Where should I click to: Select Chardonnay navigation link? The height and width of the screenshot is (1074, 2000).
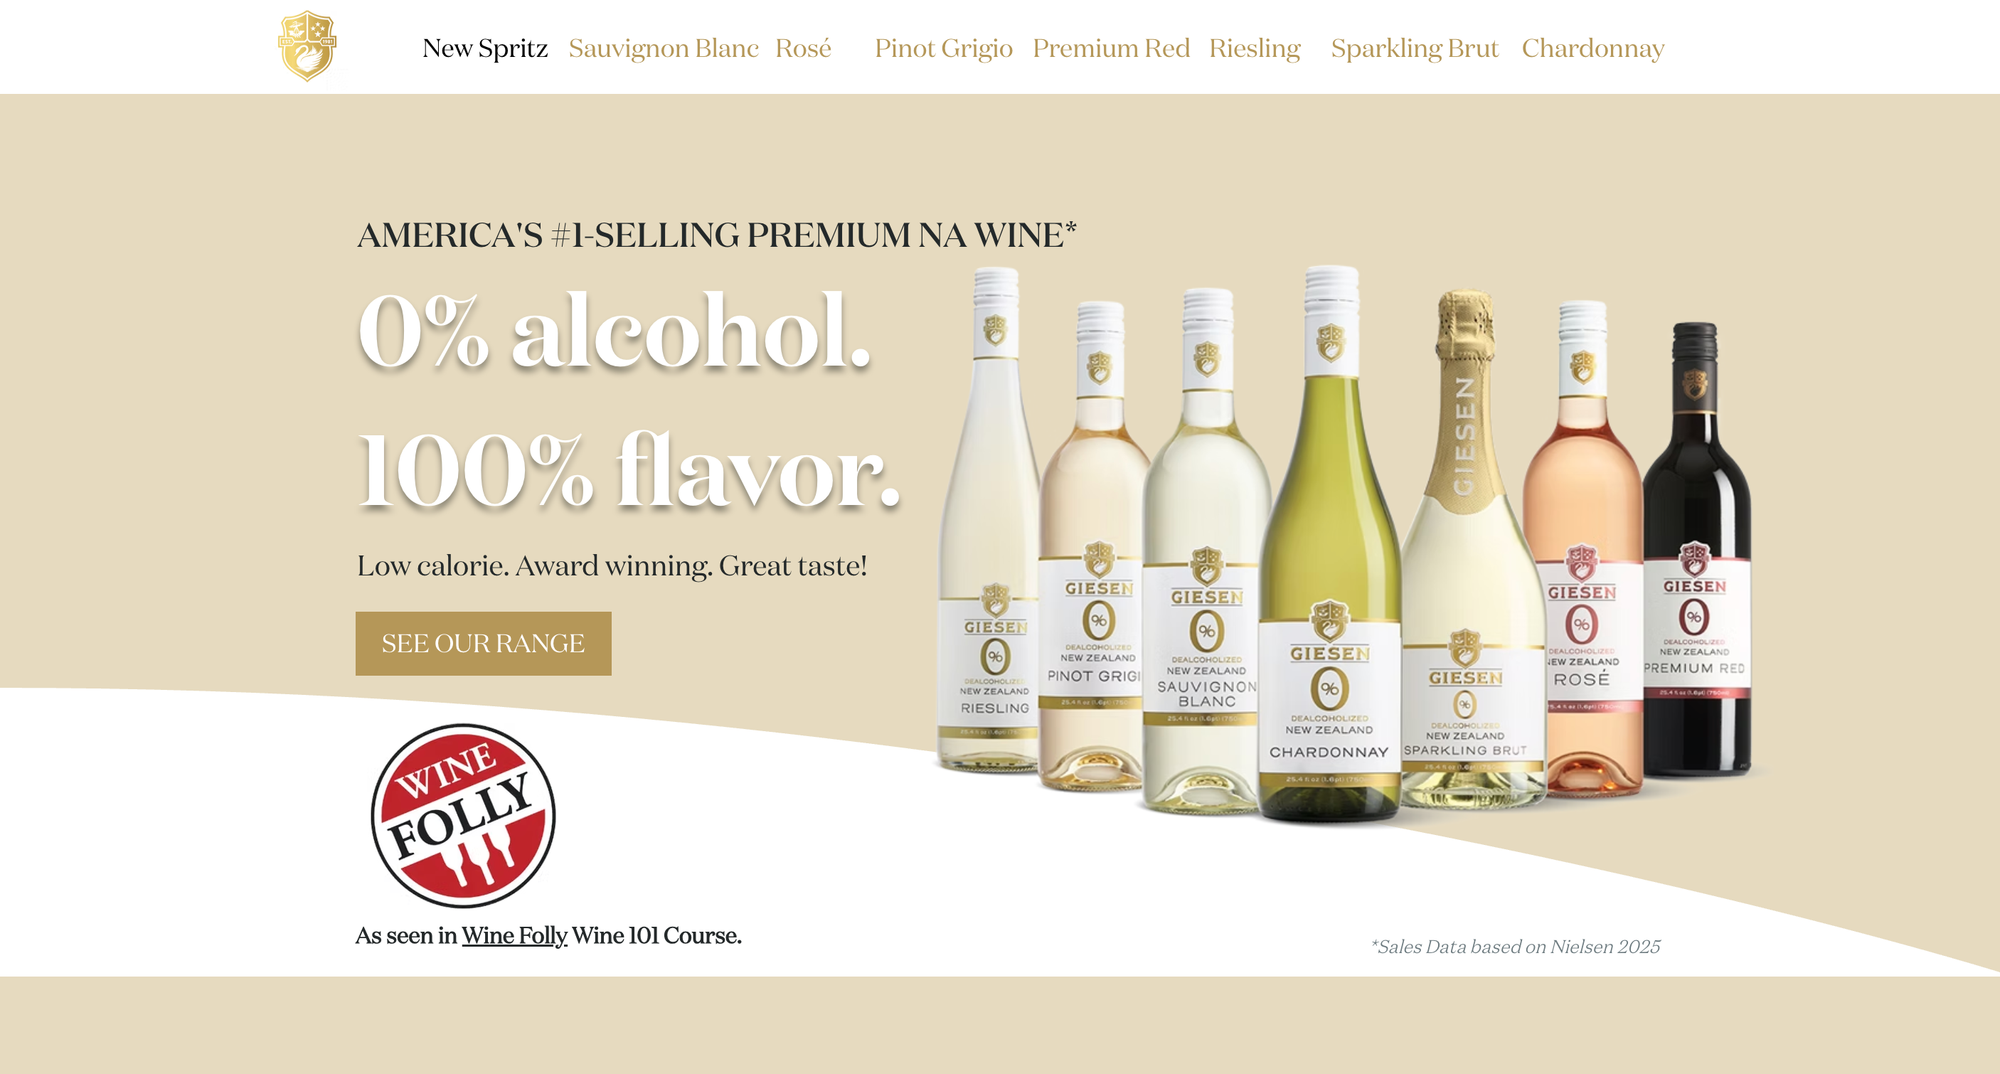1593,48
